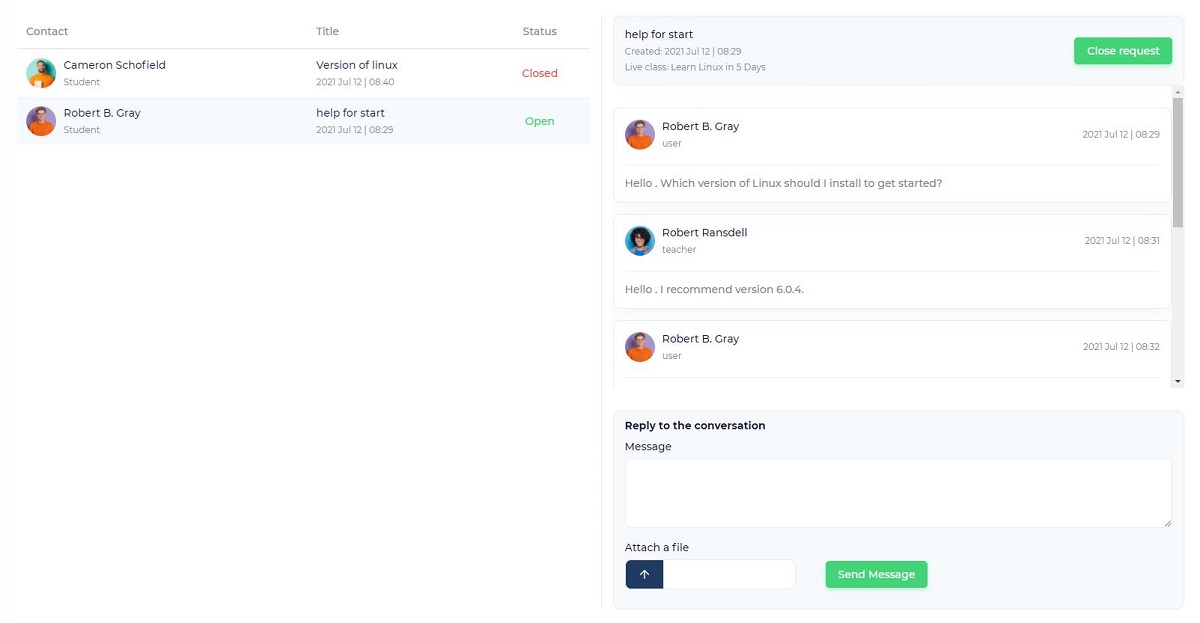Click Robert Ransdell's teacher avatar in conversation

640,240
